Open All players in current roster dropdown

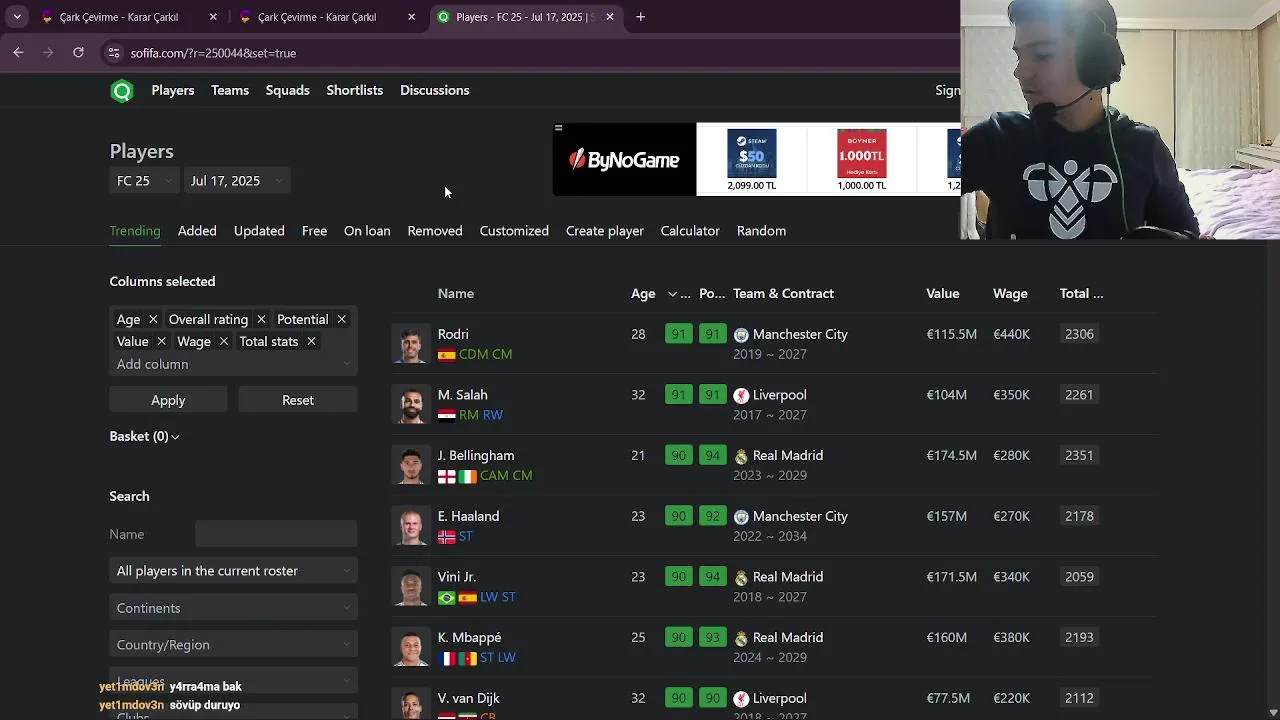pyautogui.click(x=233, y=571)
